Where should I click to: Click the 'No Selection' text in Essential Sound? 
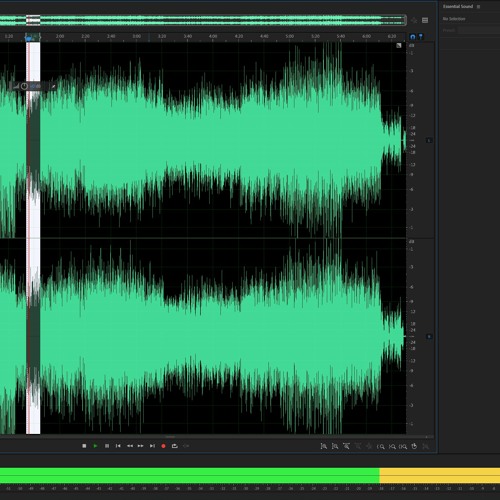click(454, 19)
